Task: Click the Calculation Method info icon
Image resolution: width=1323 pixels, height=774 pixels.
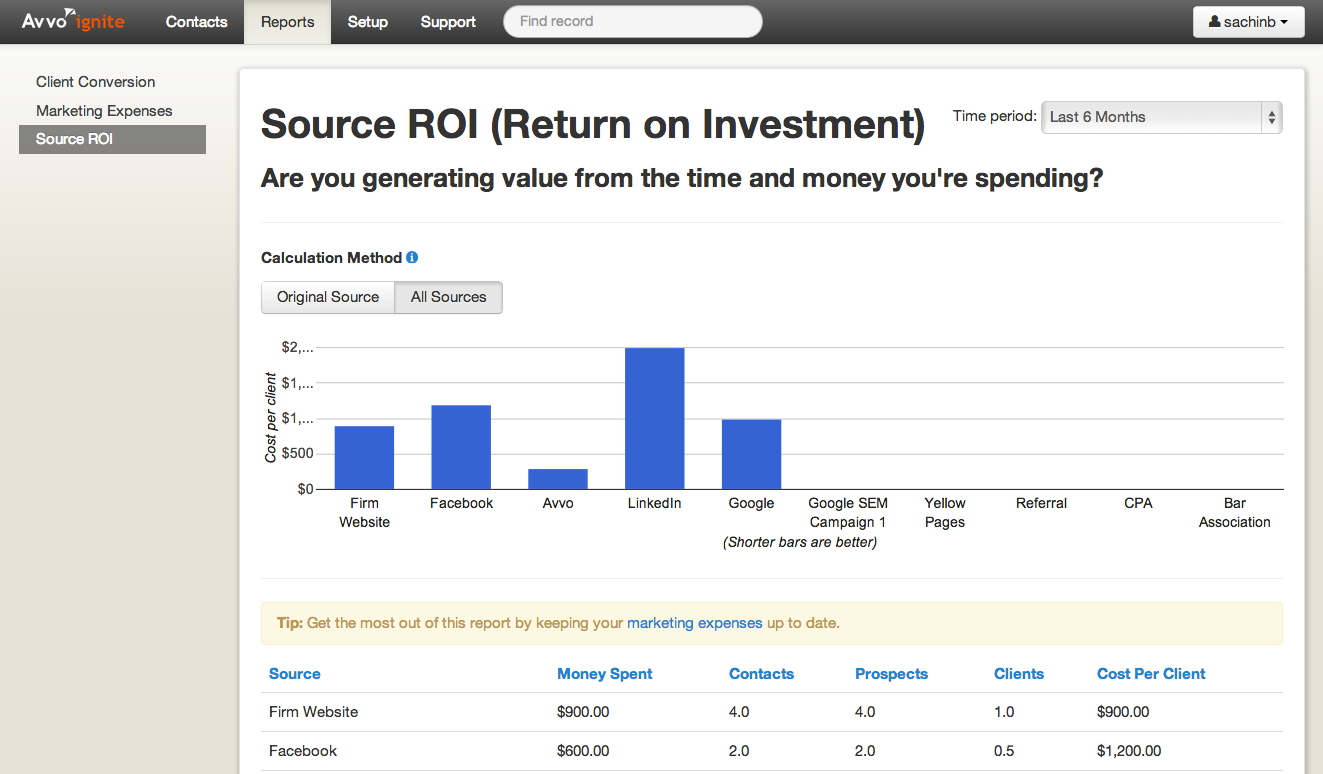Action: [x=412, y=258]
